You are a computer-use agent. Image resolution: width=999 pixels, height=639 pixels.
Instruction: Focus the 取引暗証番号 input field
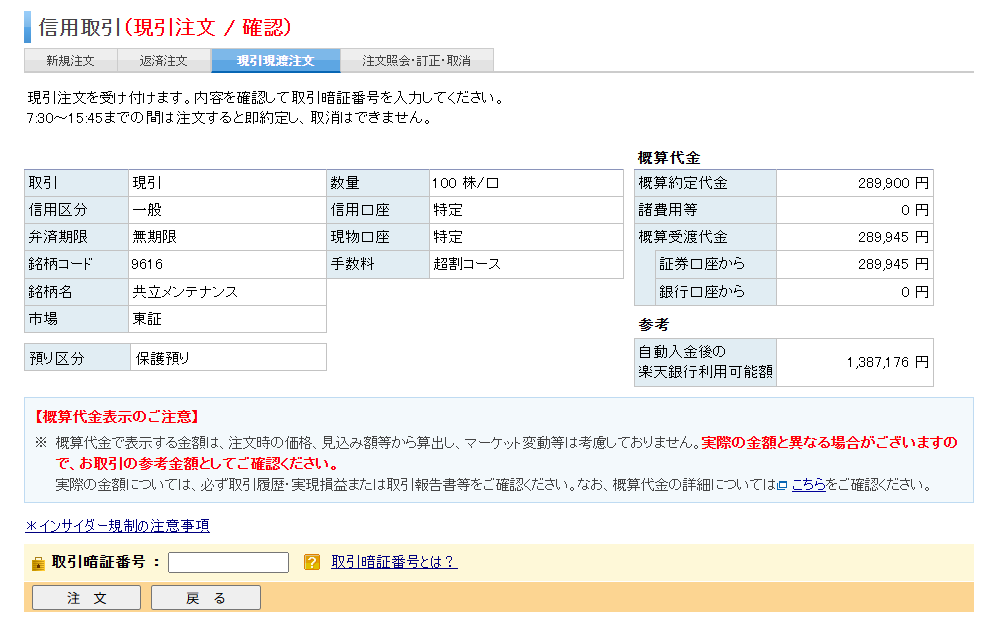point(228,563)
